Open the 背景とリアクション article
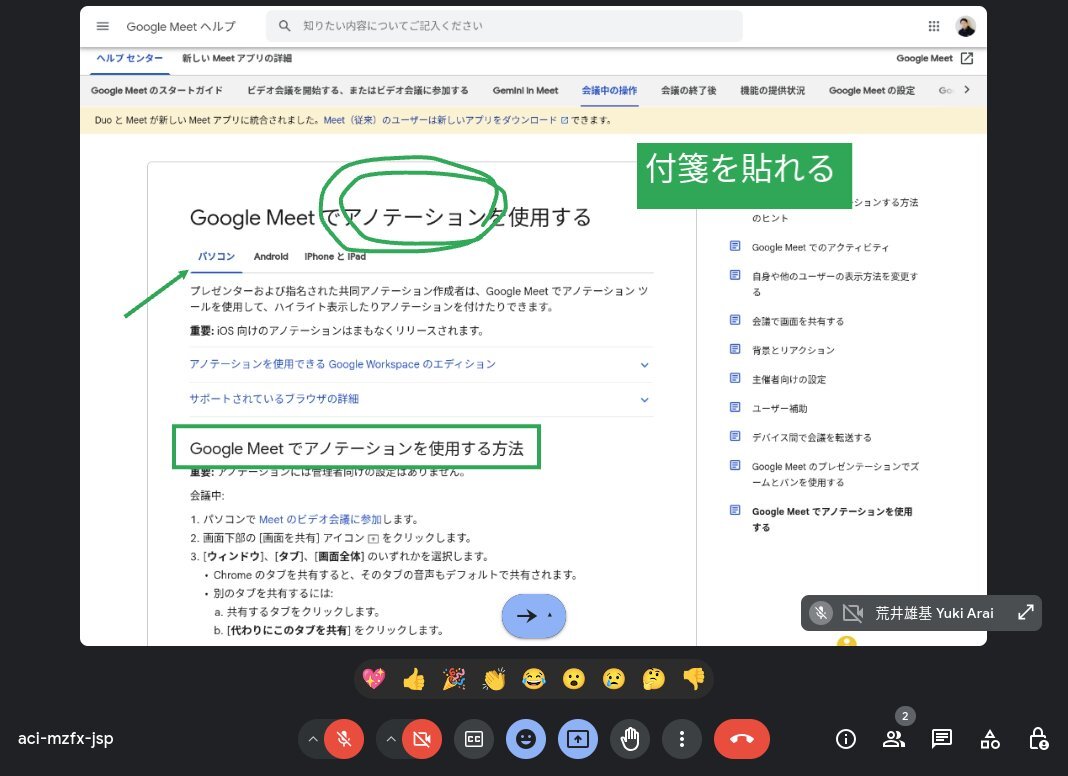The height and width of the screenshot is (776, 1068). [x=793, y=350]
